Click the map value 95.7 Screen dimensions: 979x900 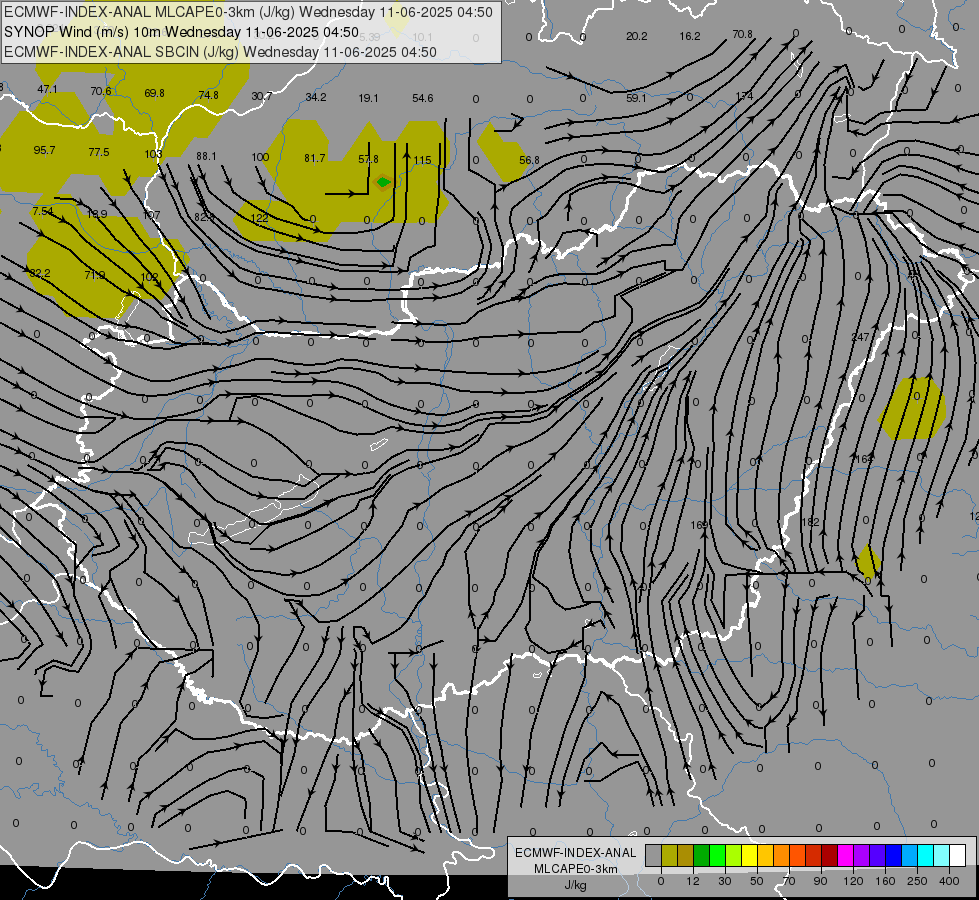tap(44, 151)
